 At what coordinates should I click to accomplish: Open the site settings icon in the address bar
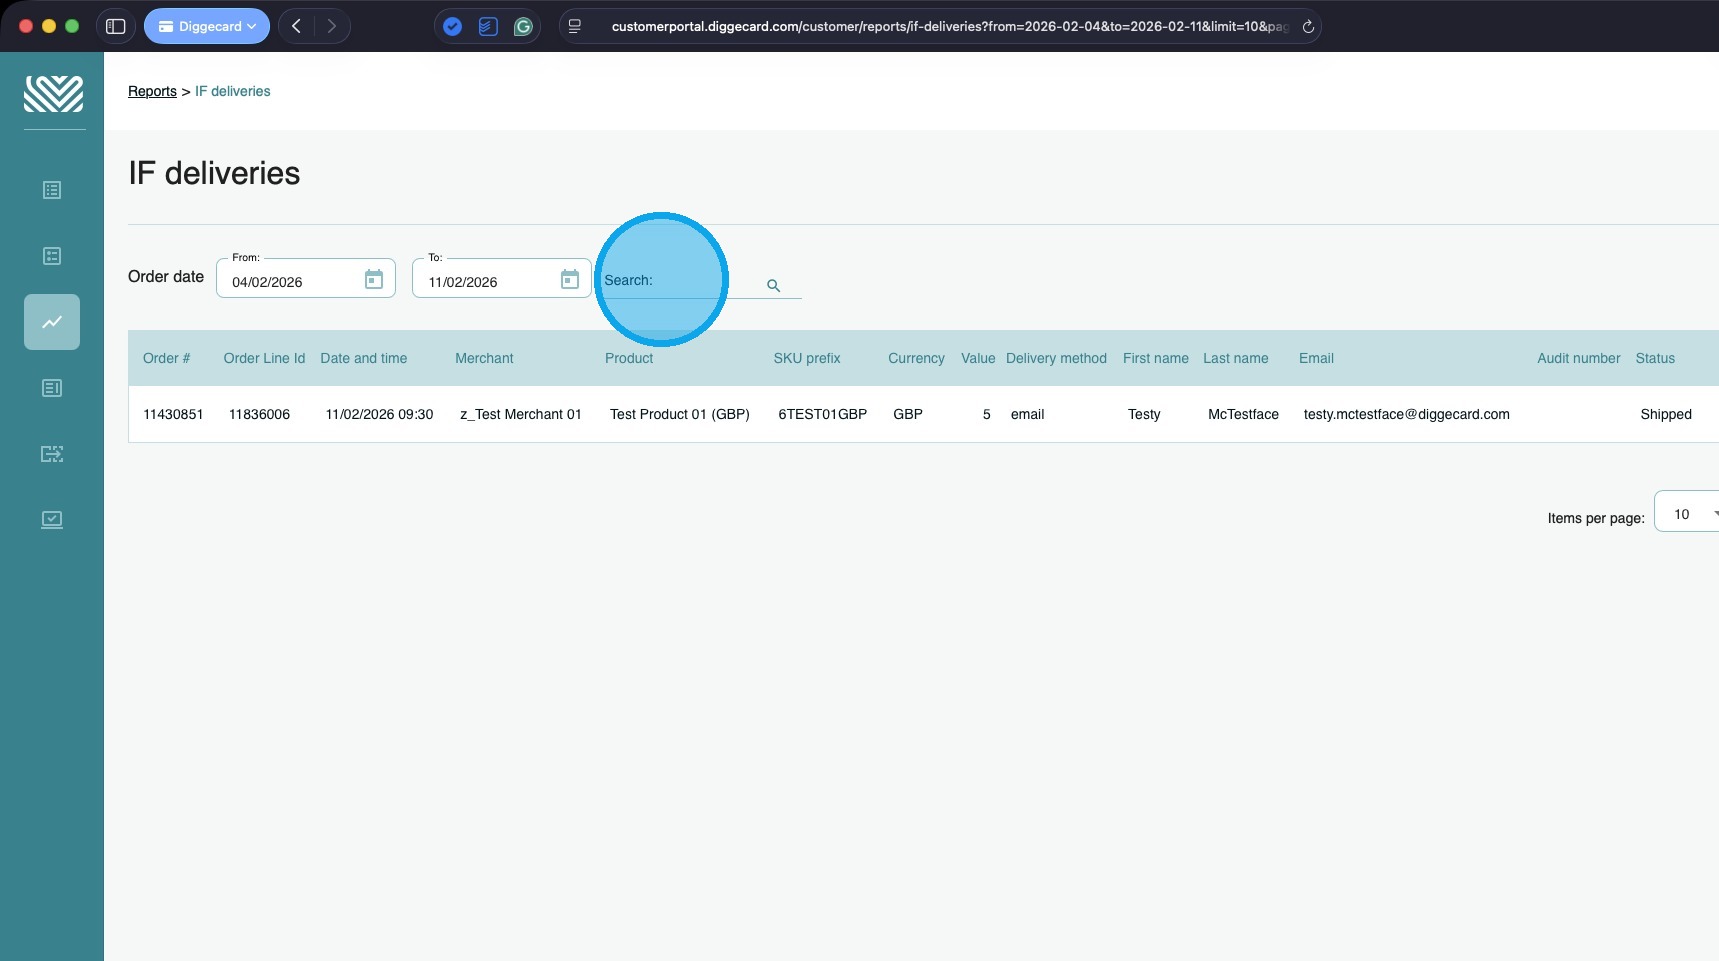(x=575, y=26)
